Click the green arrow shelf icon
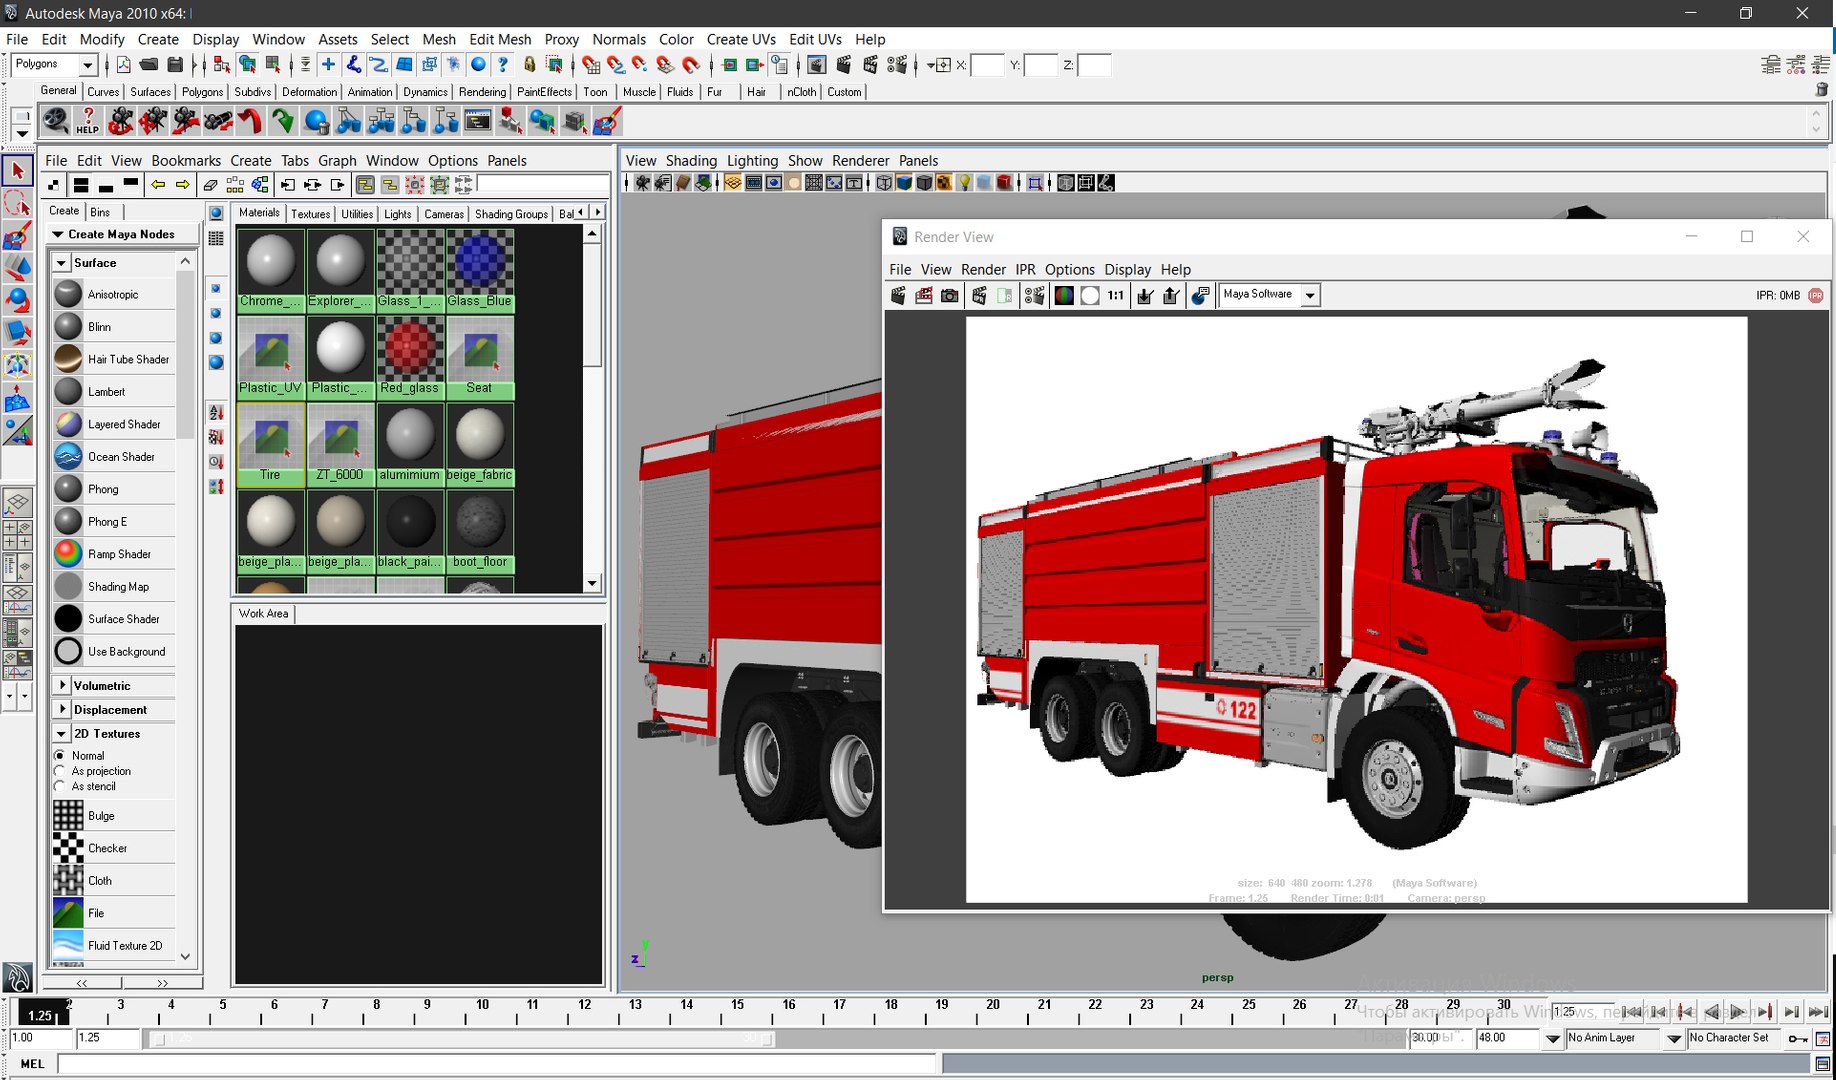The image size is (1836, 1080). 283,122
